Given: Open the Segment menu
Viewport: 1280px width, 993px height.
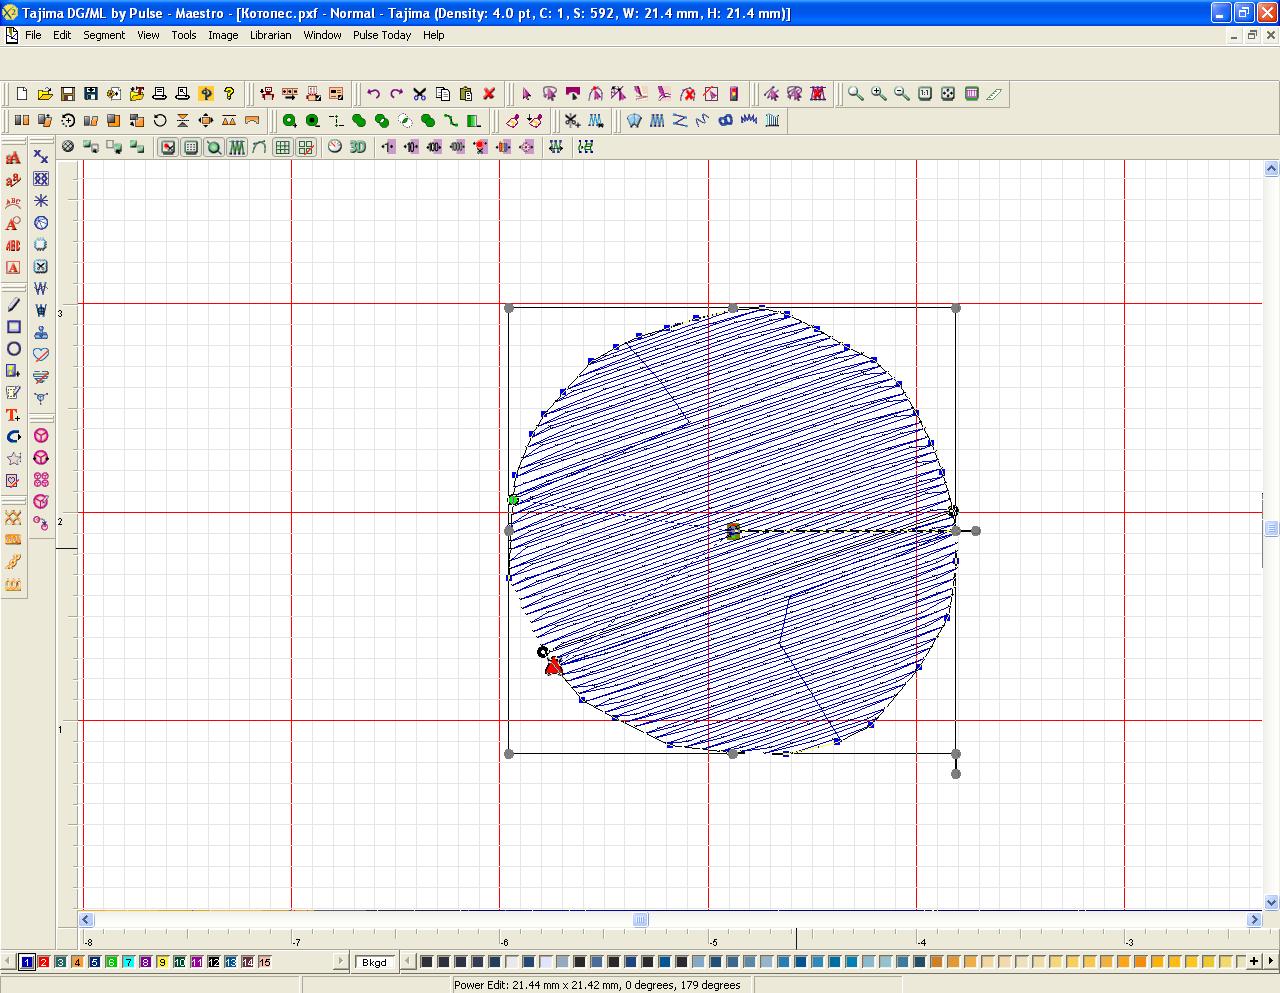Looking at the screenshot, I should tap(104, 35).
